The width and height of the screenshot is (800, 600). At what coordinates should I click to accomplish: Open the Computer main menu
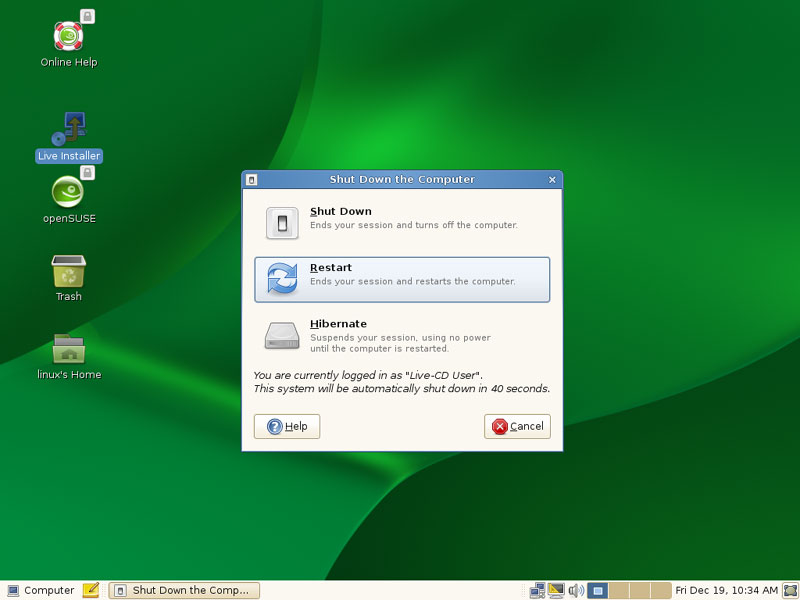coord(40,590)
